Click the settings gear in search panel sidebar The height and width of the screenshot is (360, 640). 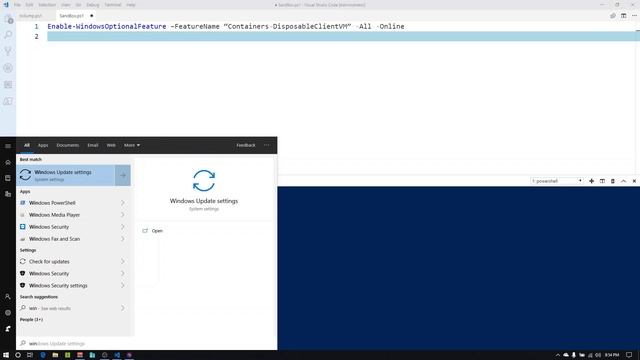(8, 313)
